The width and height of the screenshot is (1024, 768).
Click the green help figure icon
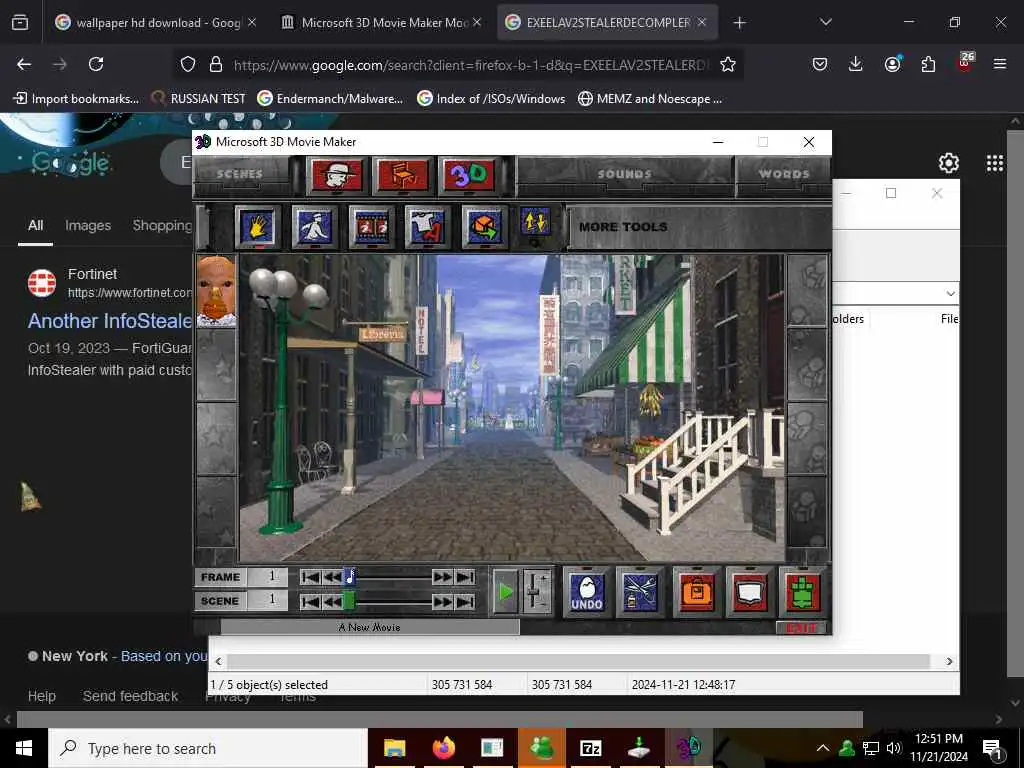803,592
